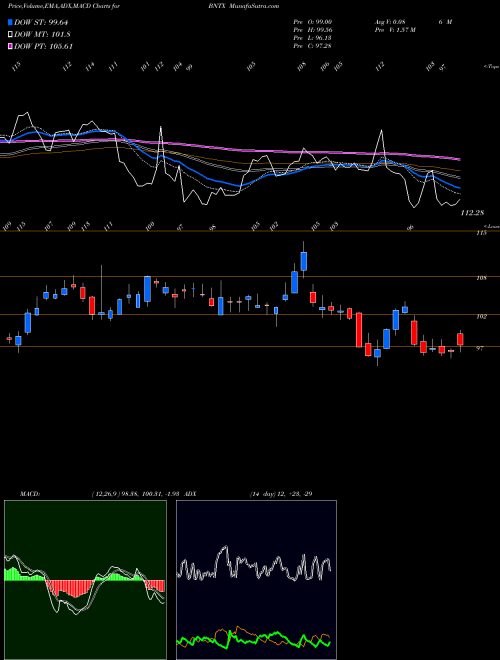Click the 115 price axis label
This screenshot has width=500, height=660.
tap(481, 233)
